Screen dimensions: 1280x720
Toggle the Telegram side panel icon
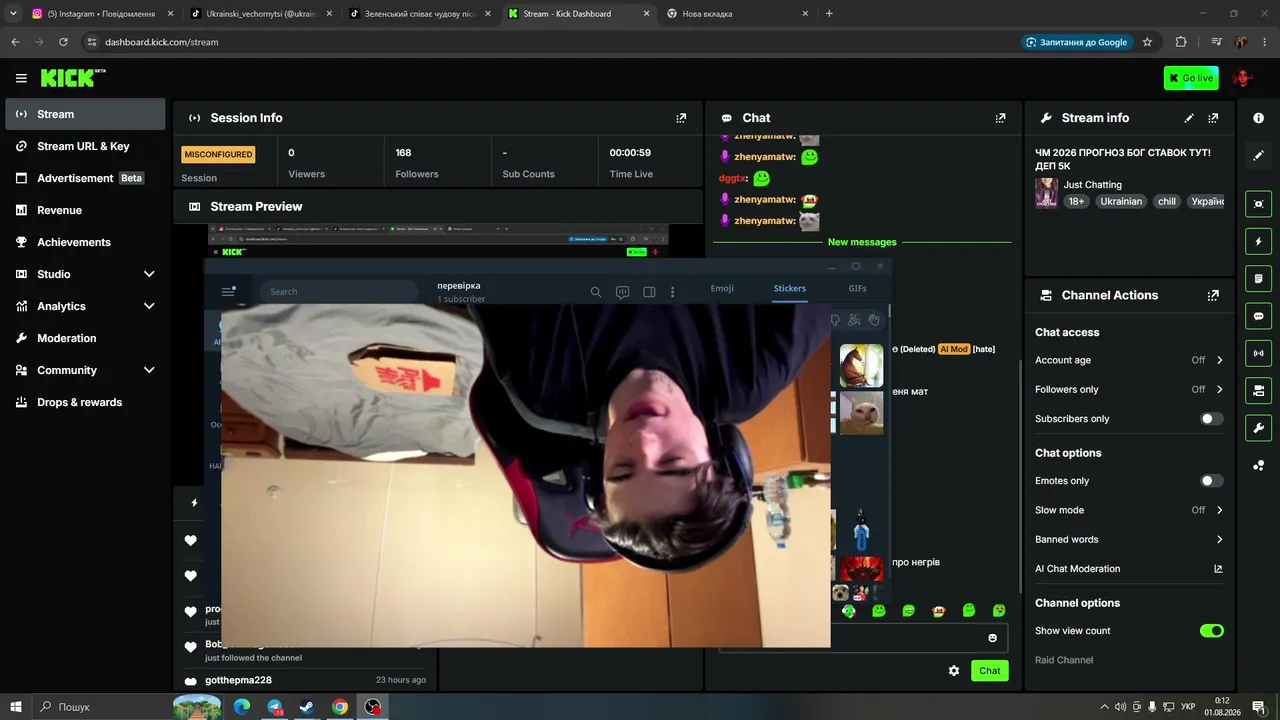point(649,292)
